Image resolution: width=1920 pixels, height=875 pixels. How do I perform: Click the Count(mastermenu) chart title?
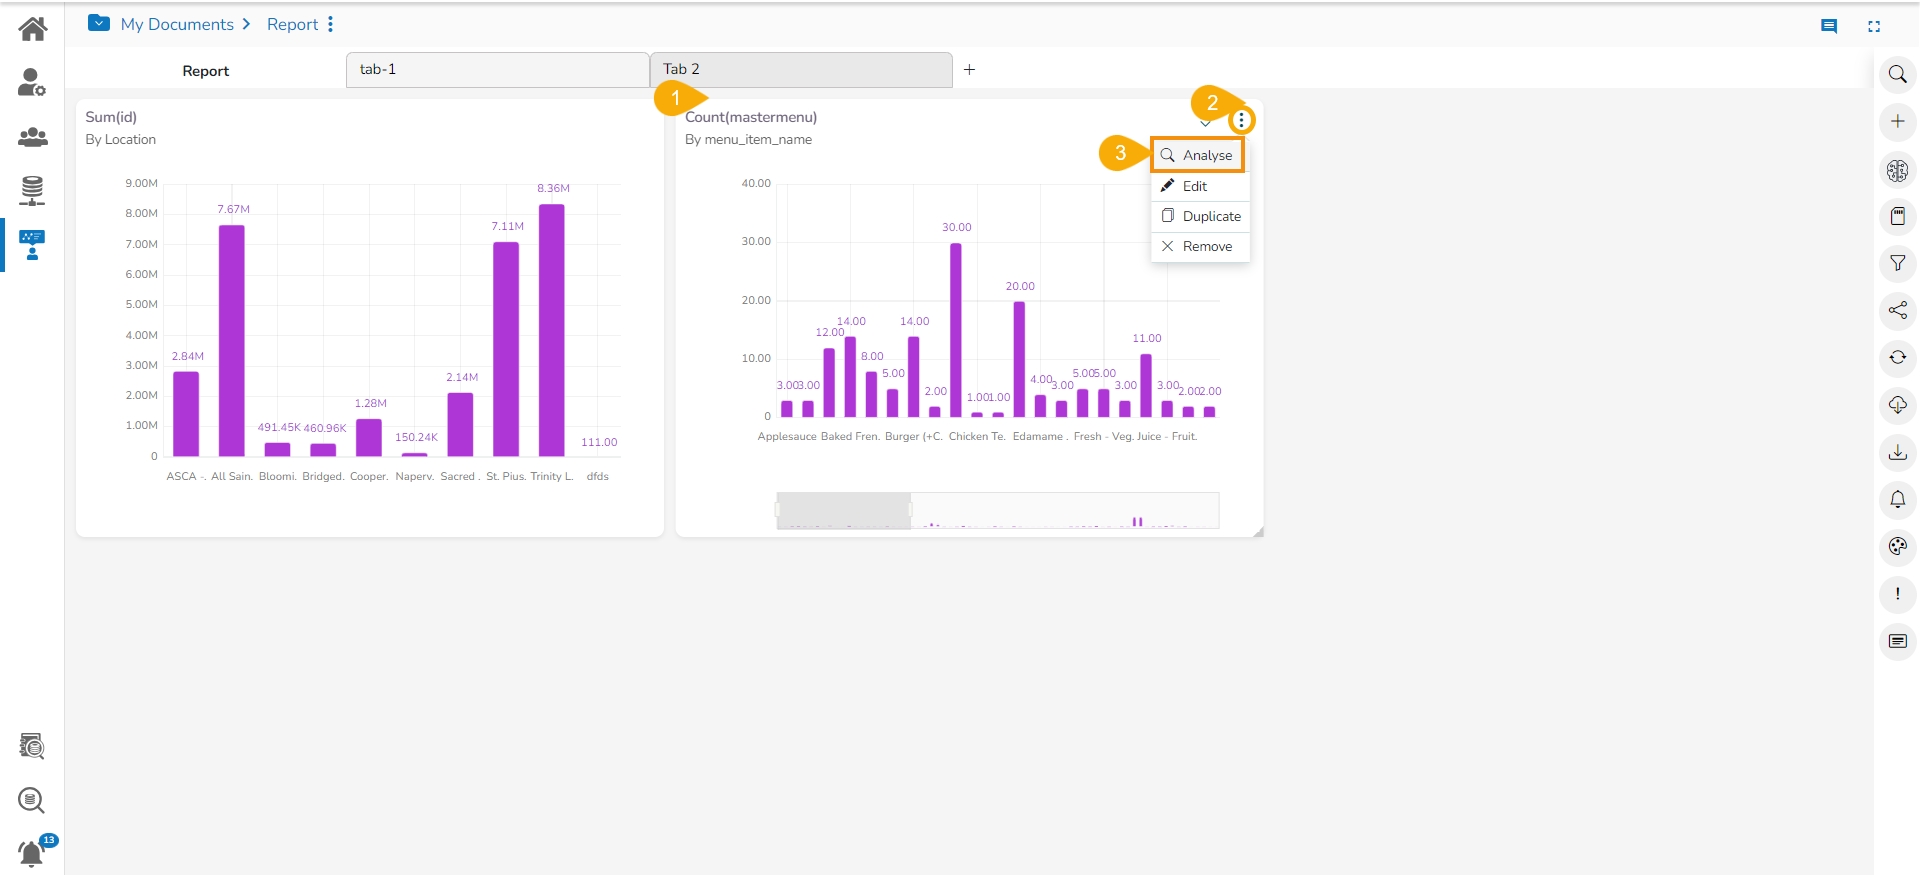click(751, 117)
